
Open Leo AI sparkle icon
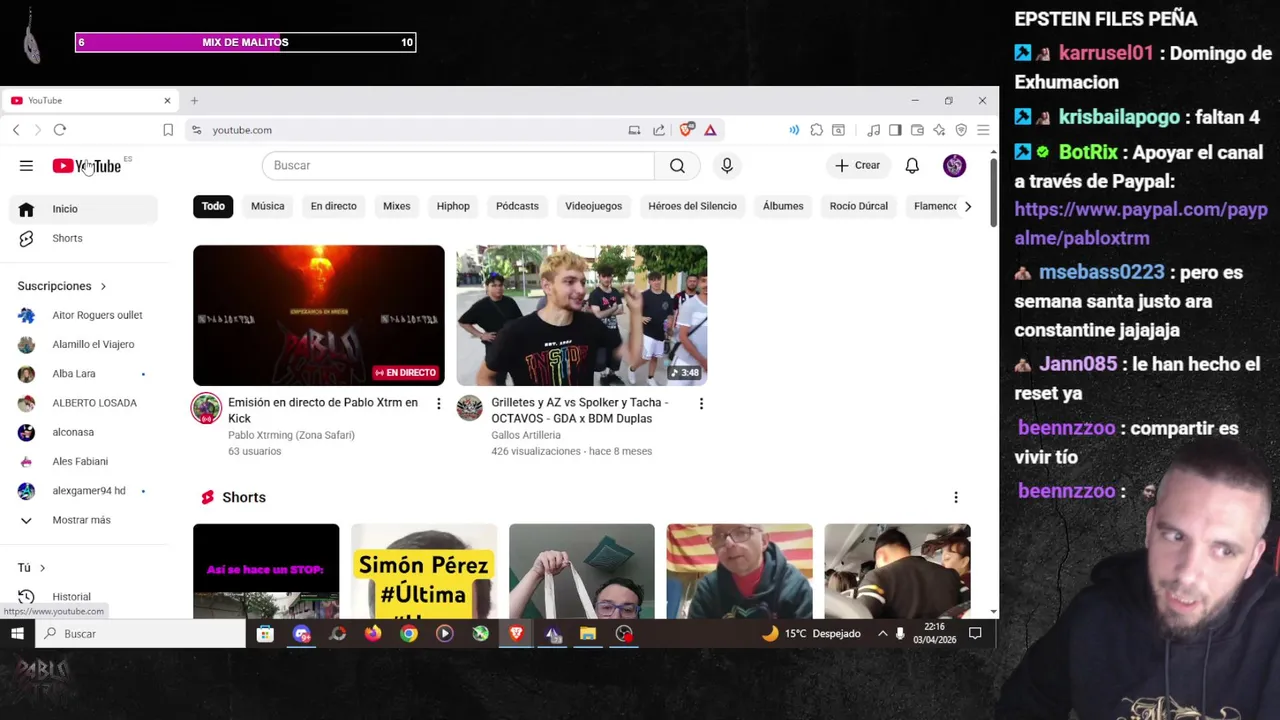(x=939, y=130)
